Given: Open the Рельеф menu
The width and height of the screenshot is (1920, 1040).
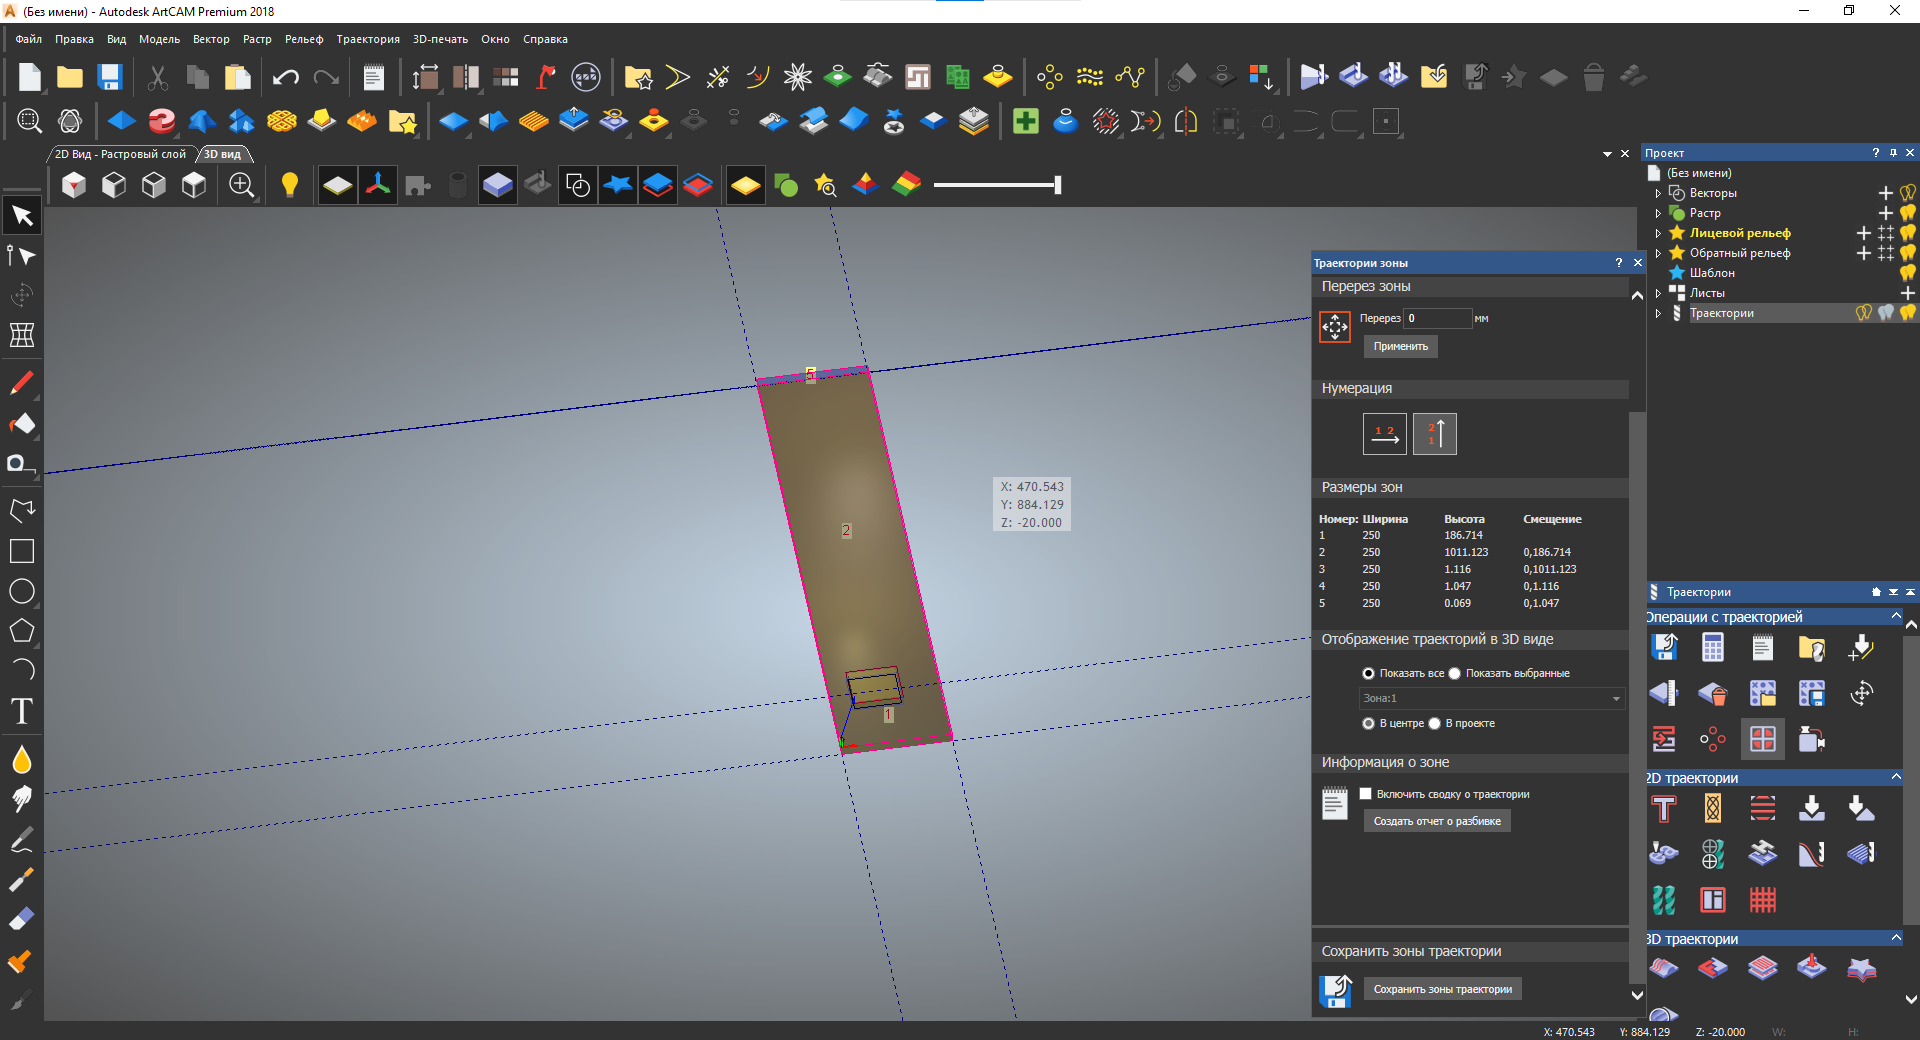Looking at the screenshot, I should point(304,39).
